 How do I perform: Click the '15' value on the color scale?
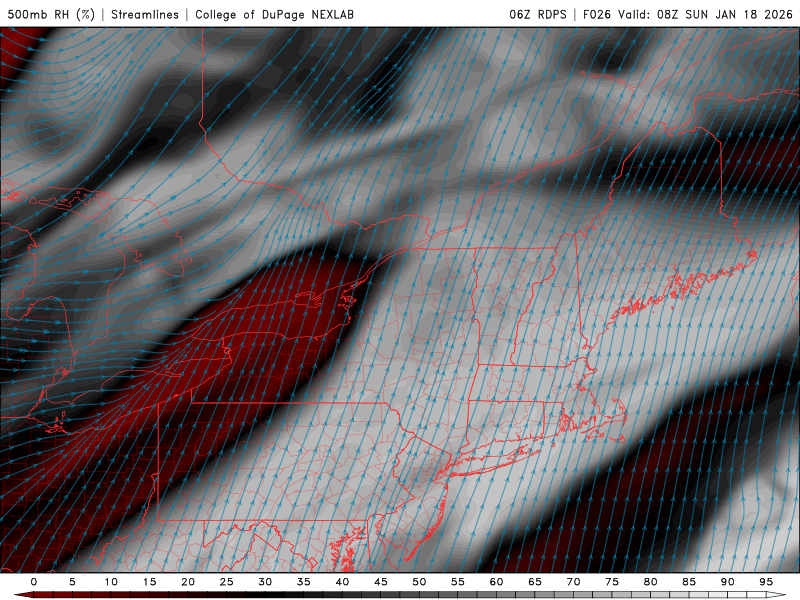point(149,582)
